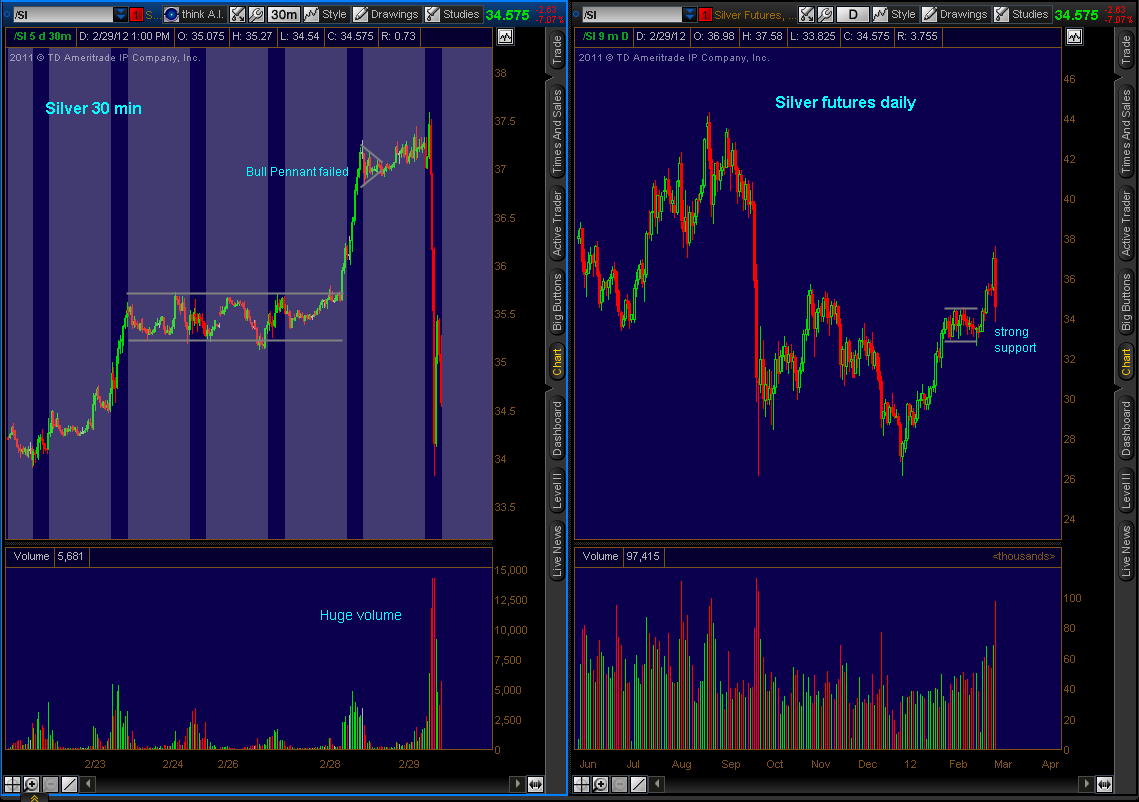Open the Studies menu on left chart
1139x802 pixels.
(452, 15)
